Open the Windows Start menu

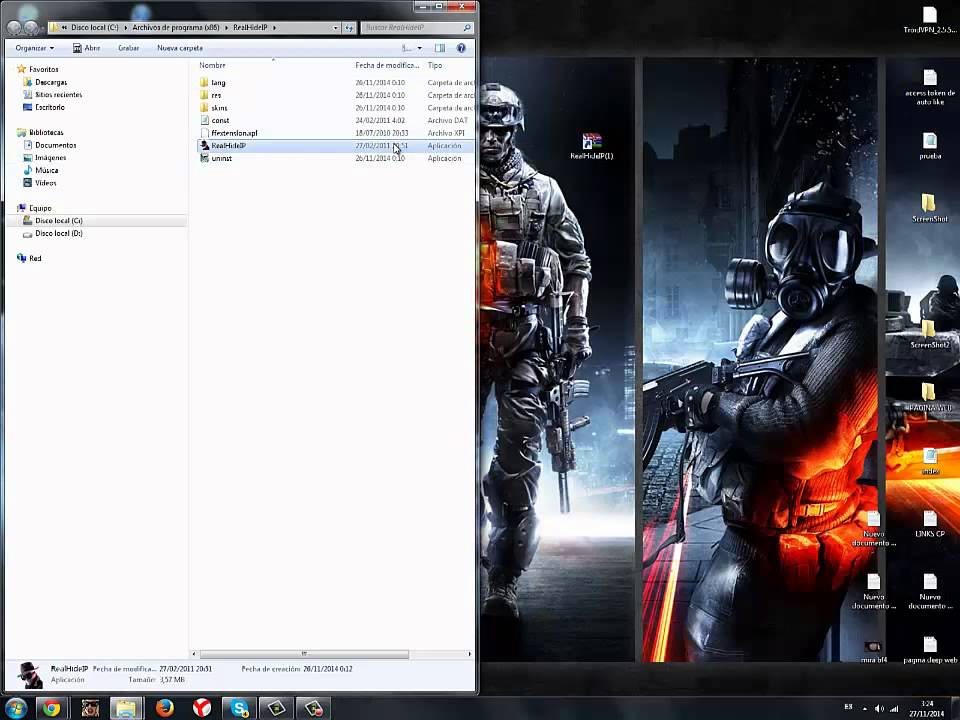pyautogui.click(x=16, y=708)
